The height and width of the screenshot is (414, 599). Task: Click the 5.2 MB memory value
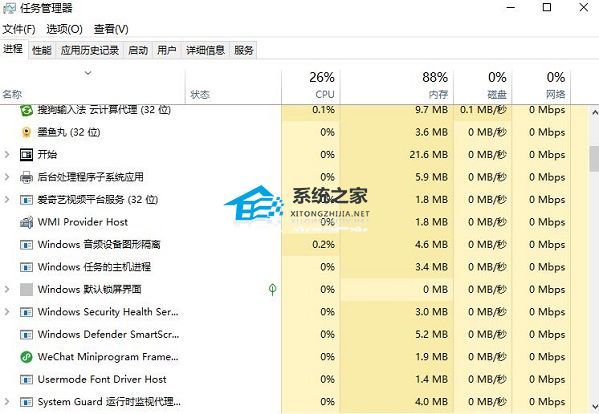click(431, 335)
